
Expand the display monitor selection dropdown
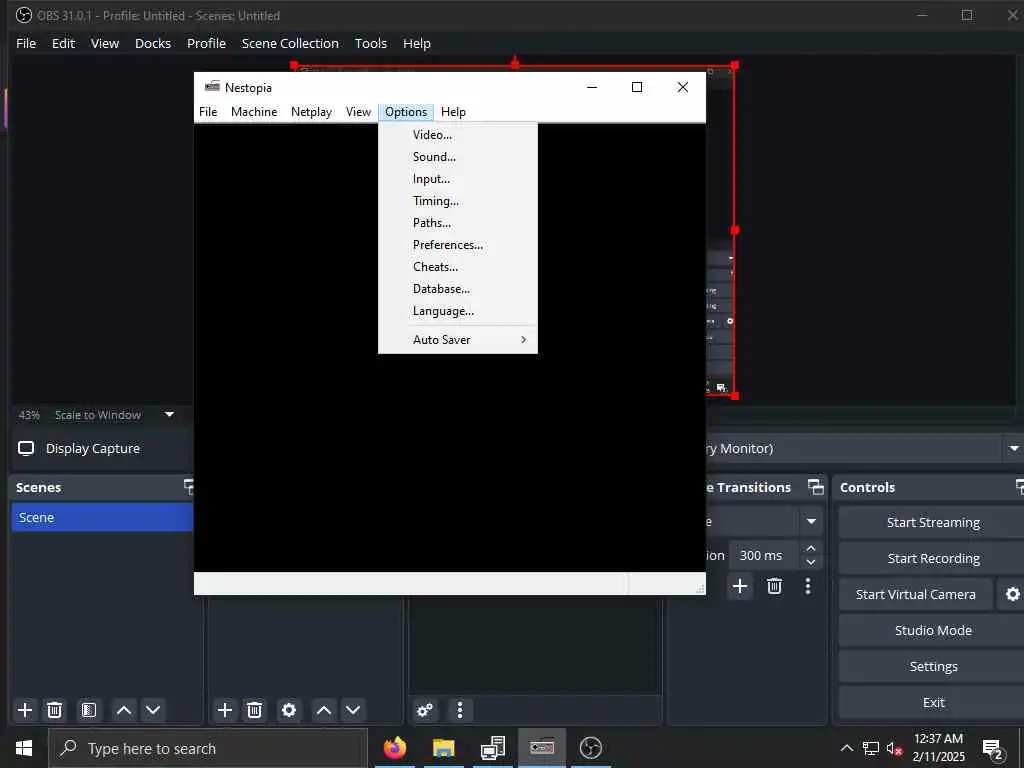click(x=1014, y=449)
